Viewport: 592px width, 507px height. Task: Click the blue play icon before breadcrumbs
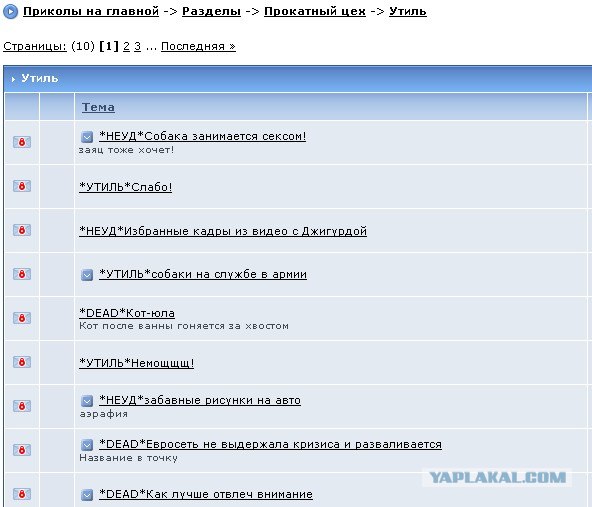tap(10, 12)
